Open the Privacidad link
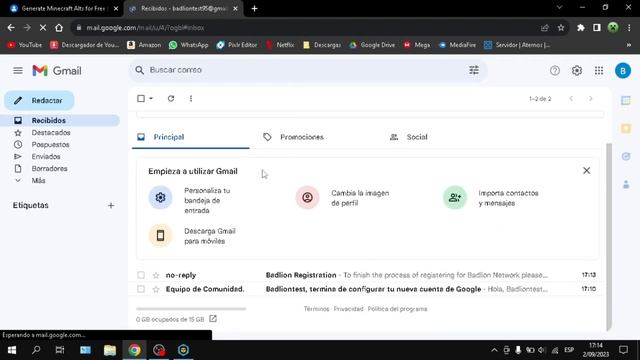The width and height of the screenshot is (640, 360). click(x=348, y=309)
